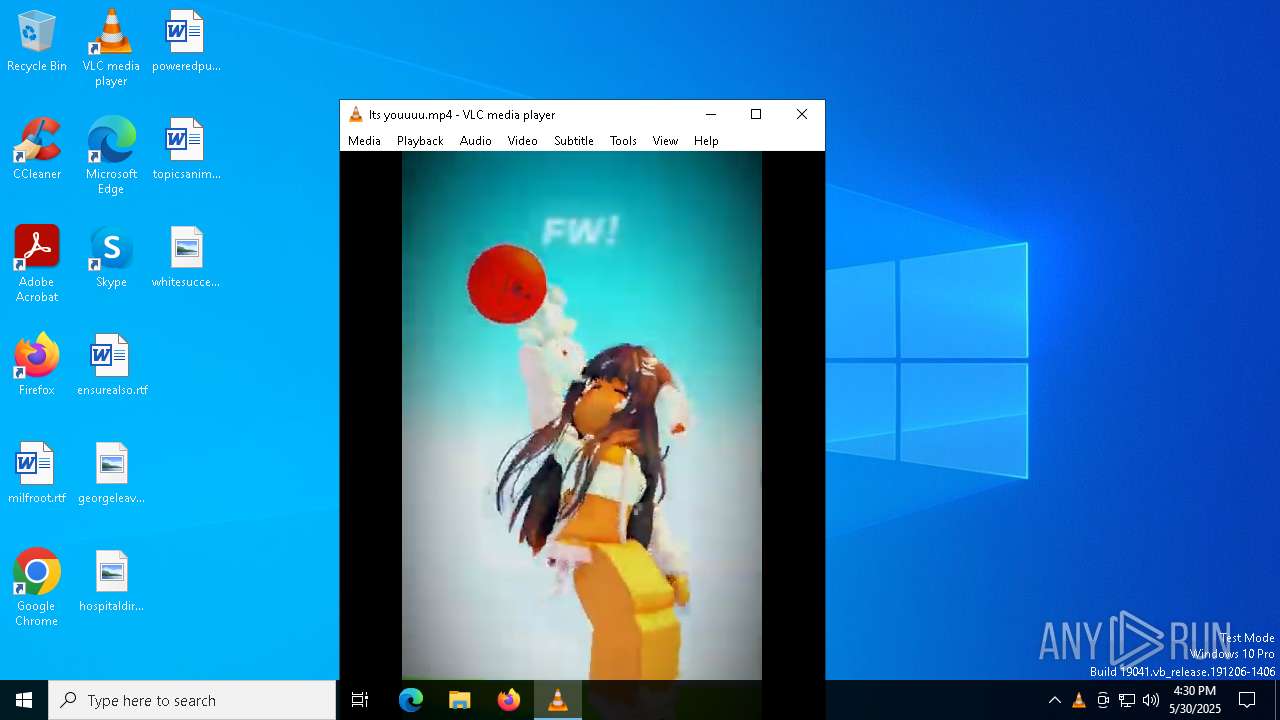Viewport: 1280px width, 720px height.
Task: Launch Microsoft Edge from the taskbar
Action: click(x=411, y=700)
